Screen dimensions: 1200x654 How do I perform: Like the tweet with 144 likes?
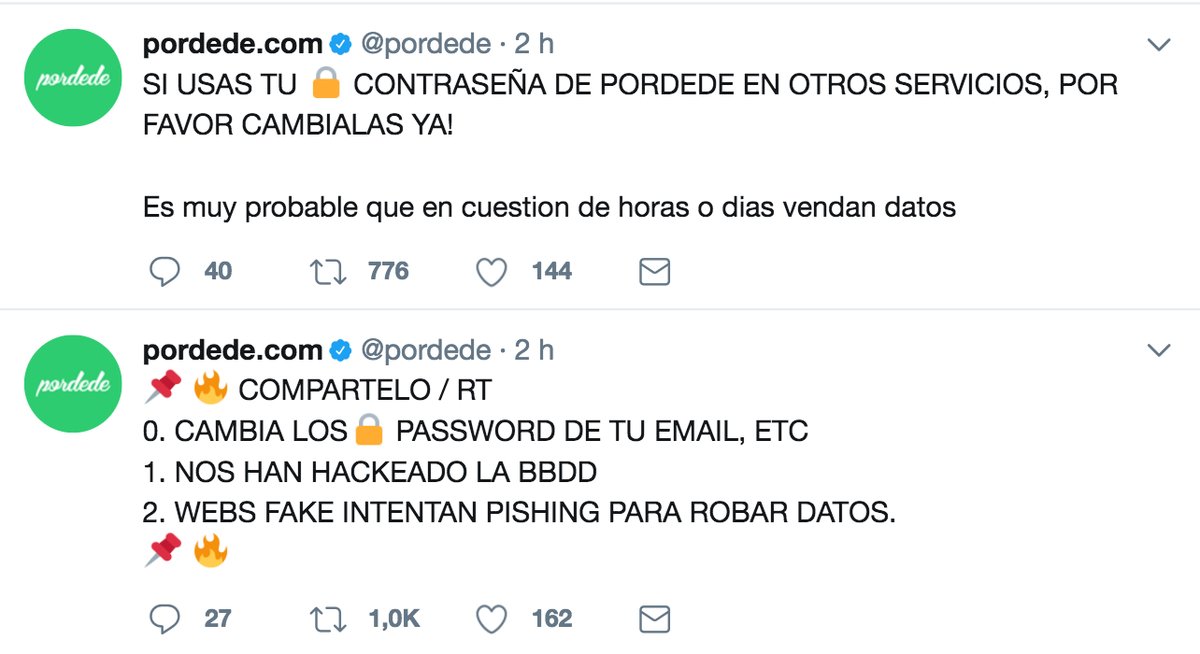click(x=491, y=271)
